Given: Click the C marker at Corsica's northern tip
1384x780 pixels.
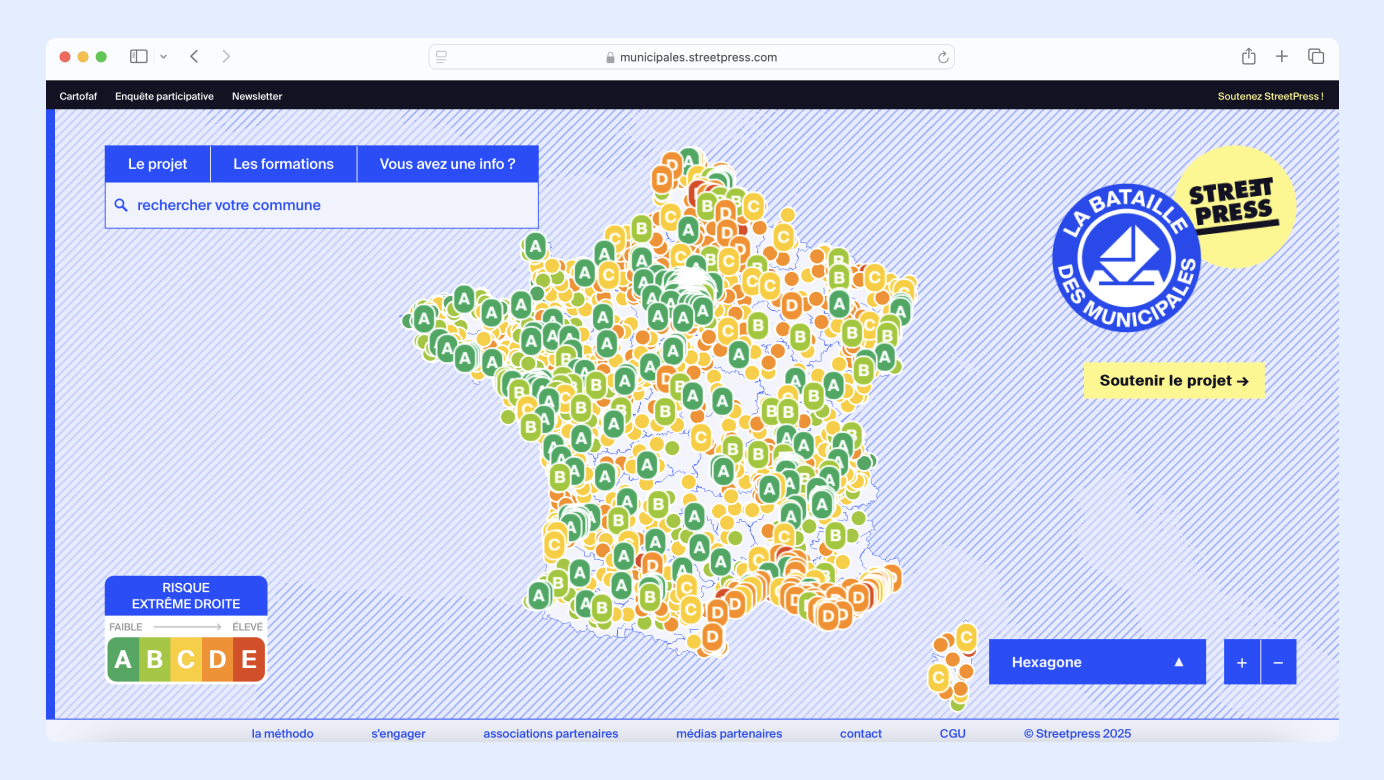Looking at the screenshot, I should click(x=966, y=636).
